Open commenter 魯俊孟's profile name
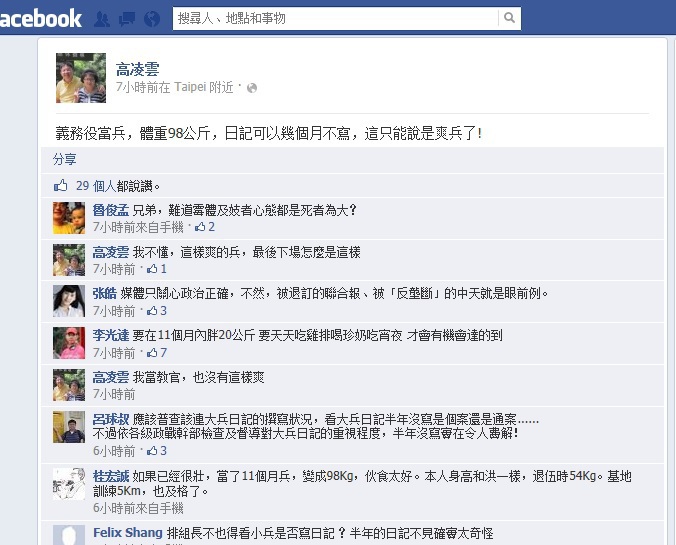The height and width of the screenshot is (545, 676). pos(110,210)
